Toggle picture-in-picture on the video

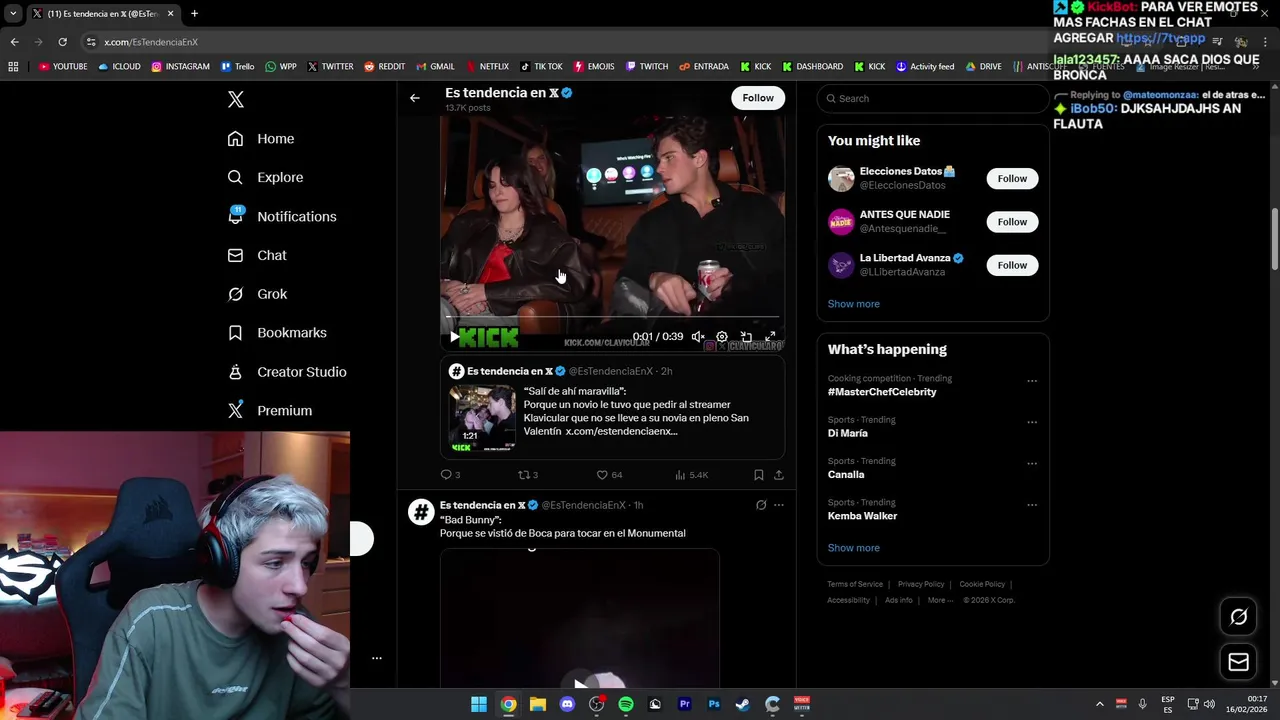[x=746, y=337]
